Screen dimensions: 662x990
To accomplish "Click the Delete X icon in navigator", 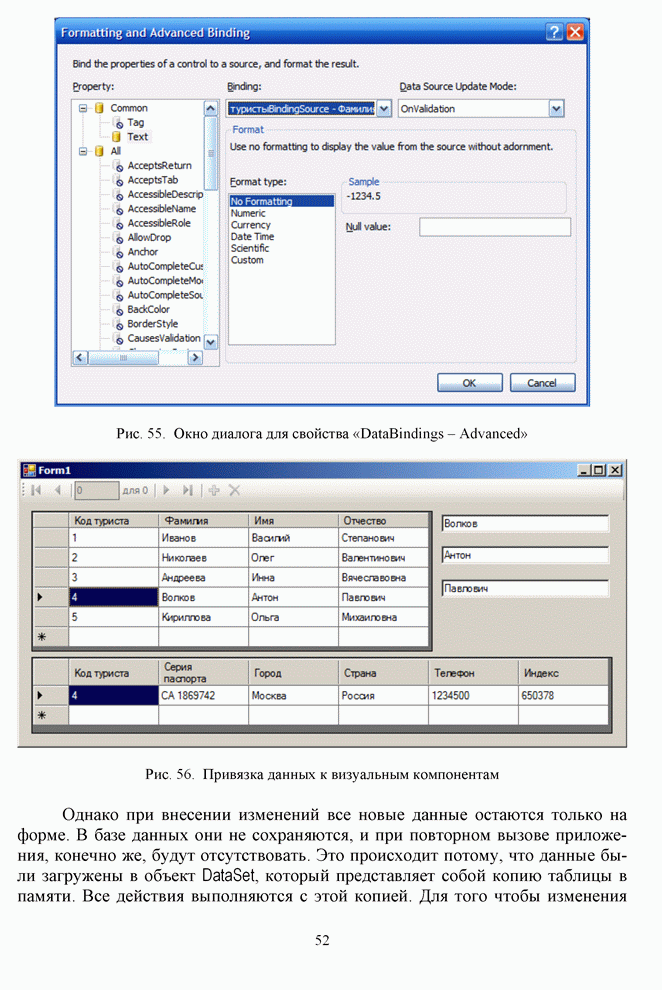I will pyautogui.click(x=234, y=490).
